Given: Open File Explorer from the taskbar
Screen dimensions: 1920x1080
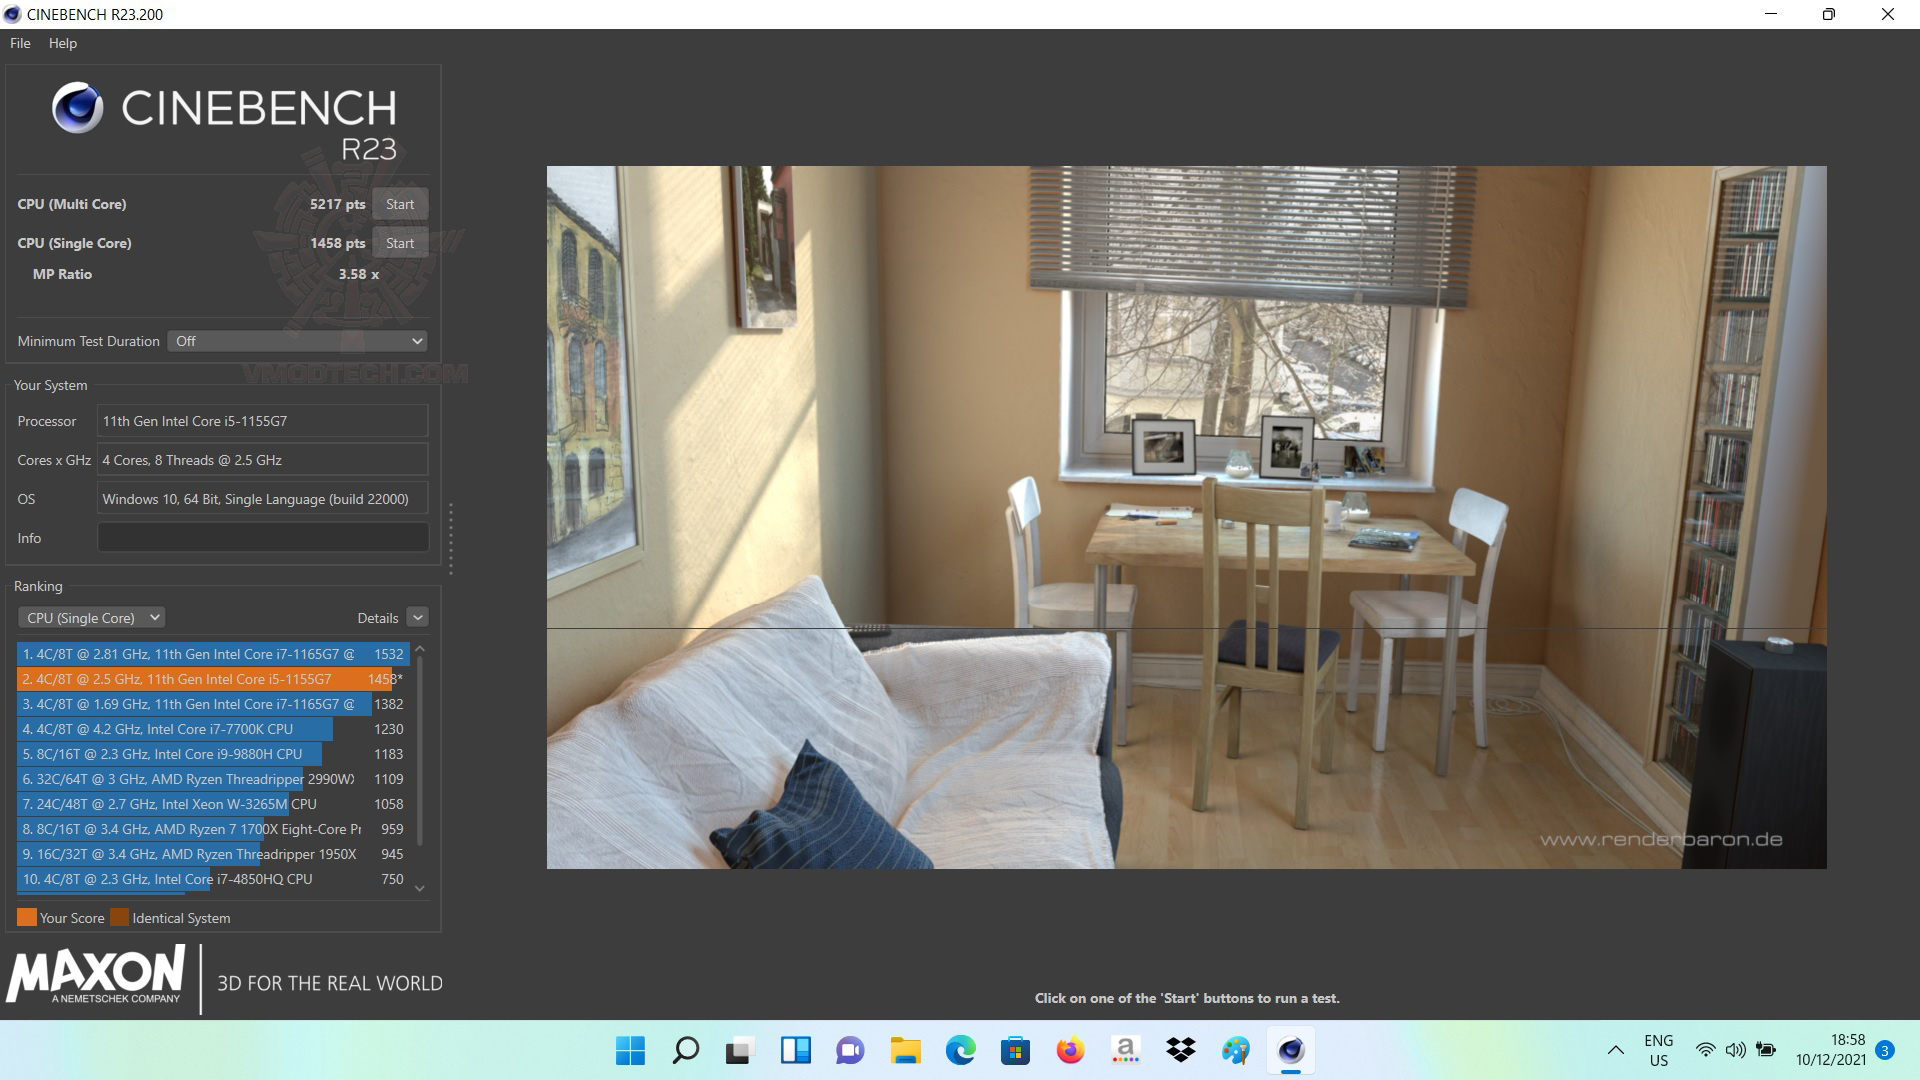Looking at the screenshot, I should (x=905, y=1050).
